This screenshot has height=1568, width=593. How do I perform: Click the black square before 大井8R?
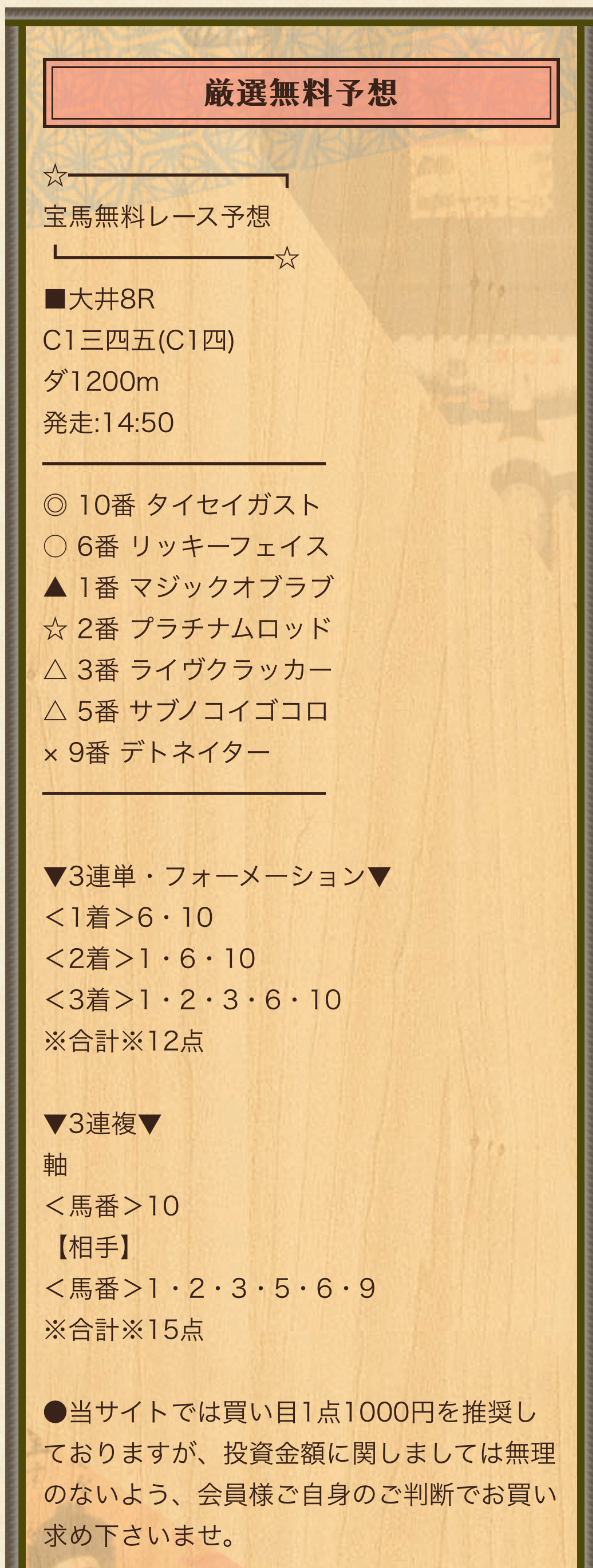tap(55, 299)
